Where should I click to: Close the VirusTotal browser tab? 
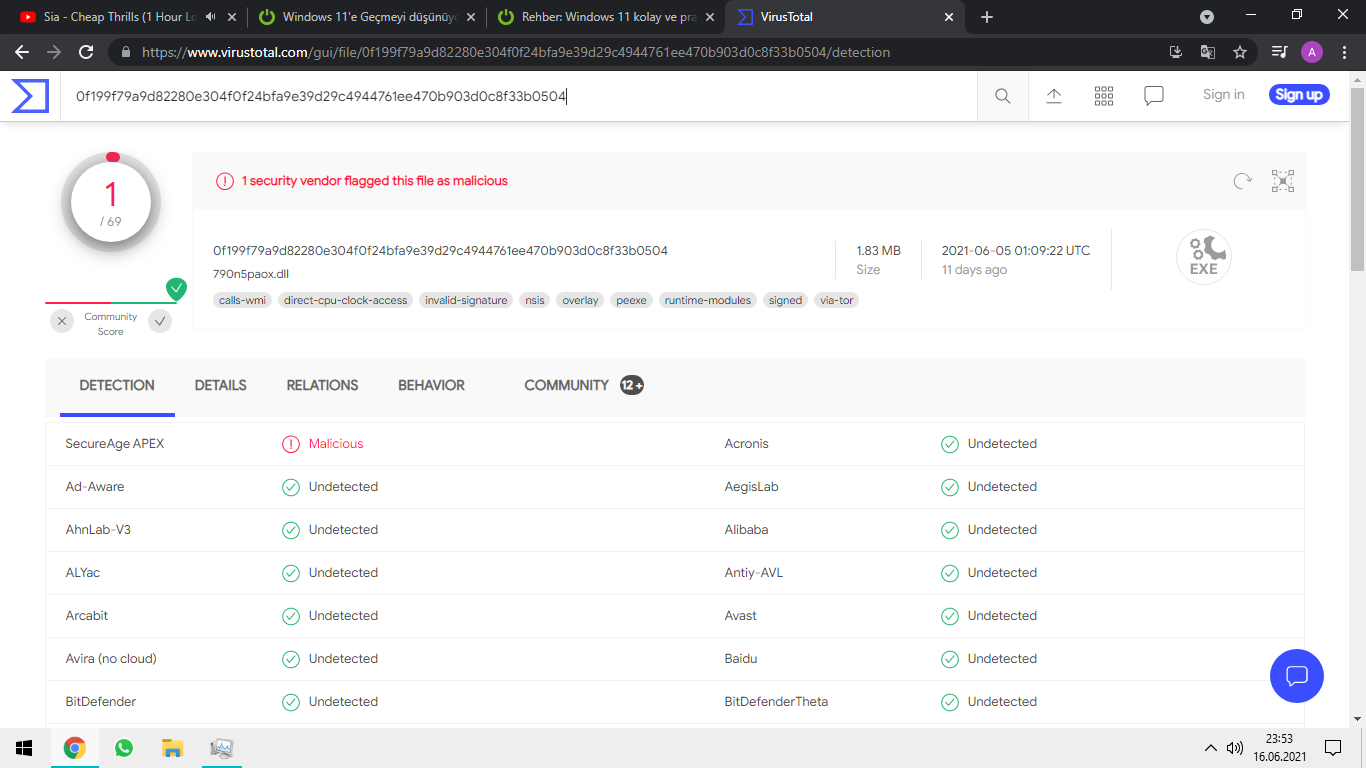click(948, 17)
